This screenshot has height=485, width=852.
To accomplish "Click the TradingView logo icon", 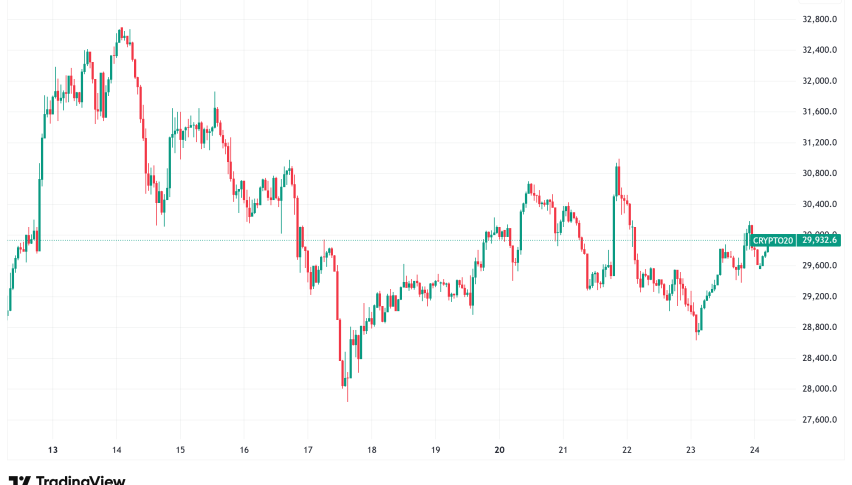I will (x=18, y=480).
